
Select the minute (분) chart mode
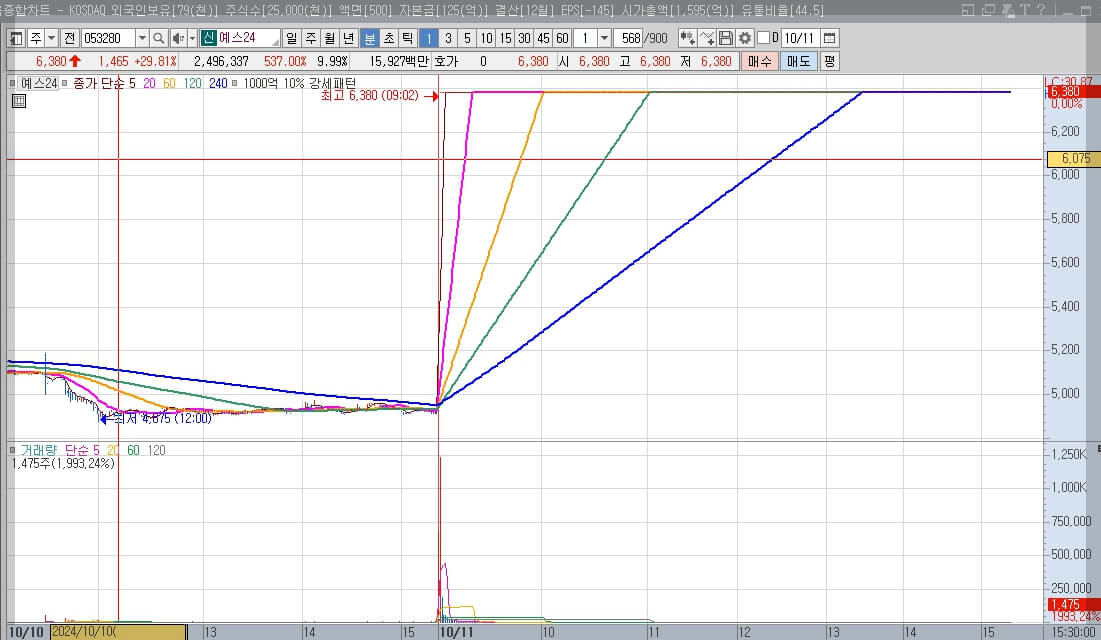point(369,38)
